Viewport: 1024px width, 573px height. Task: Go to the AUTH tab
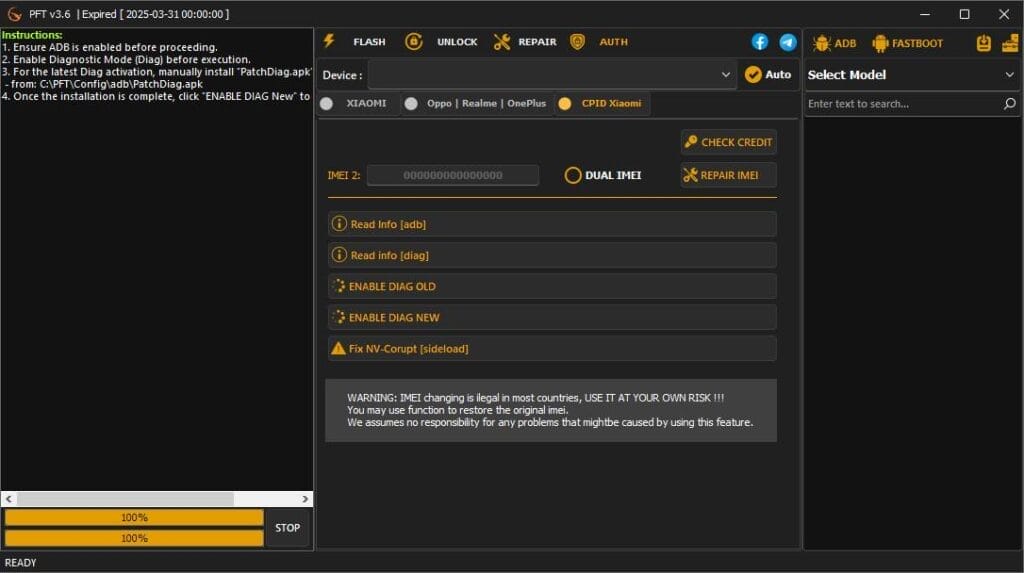tap(599, 42)
